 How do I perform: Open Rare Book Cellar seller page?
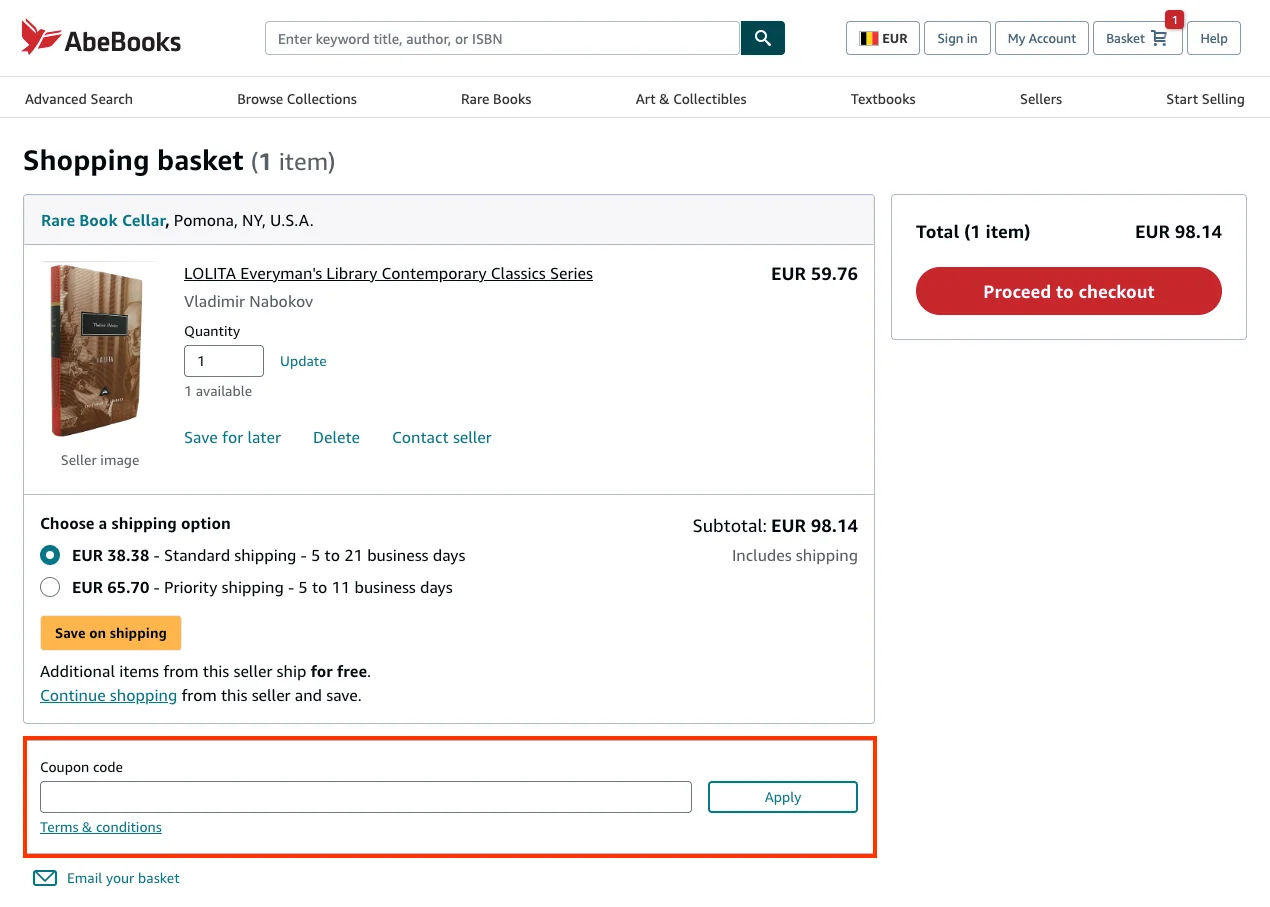(x=103, y=220)
